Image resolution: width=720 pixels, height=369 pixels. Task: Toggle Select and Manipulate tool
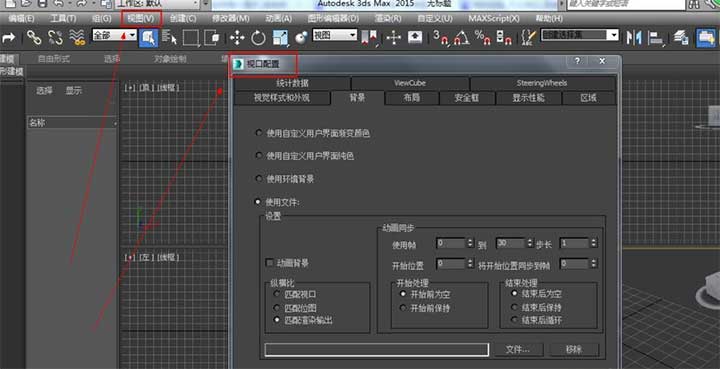coord(394,38)
